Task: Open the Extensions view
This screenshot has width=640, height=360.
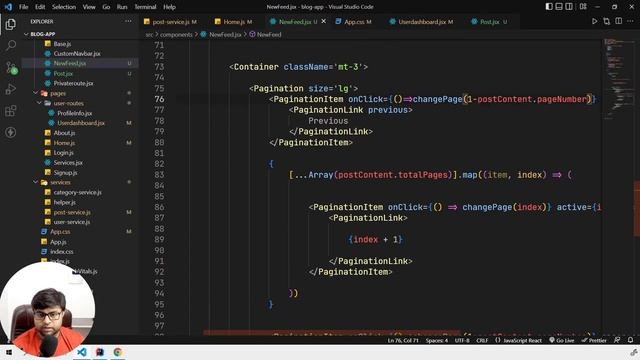Action: click(x=11, y=111)
